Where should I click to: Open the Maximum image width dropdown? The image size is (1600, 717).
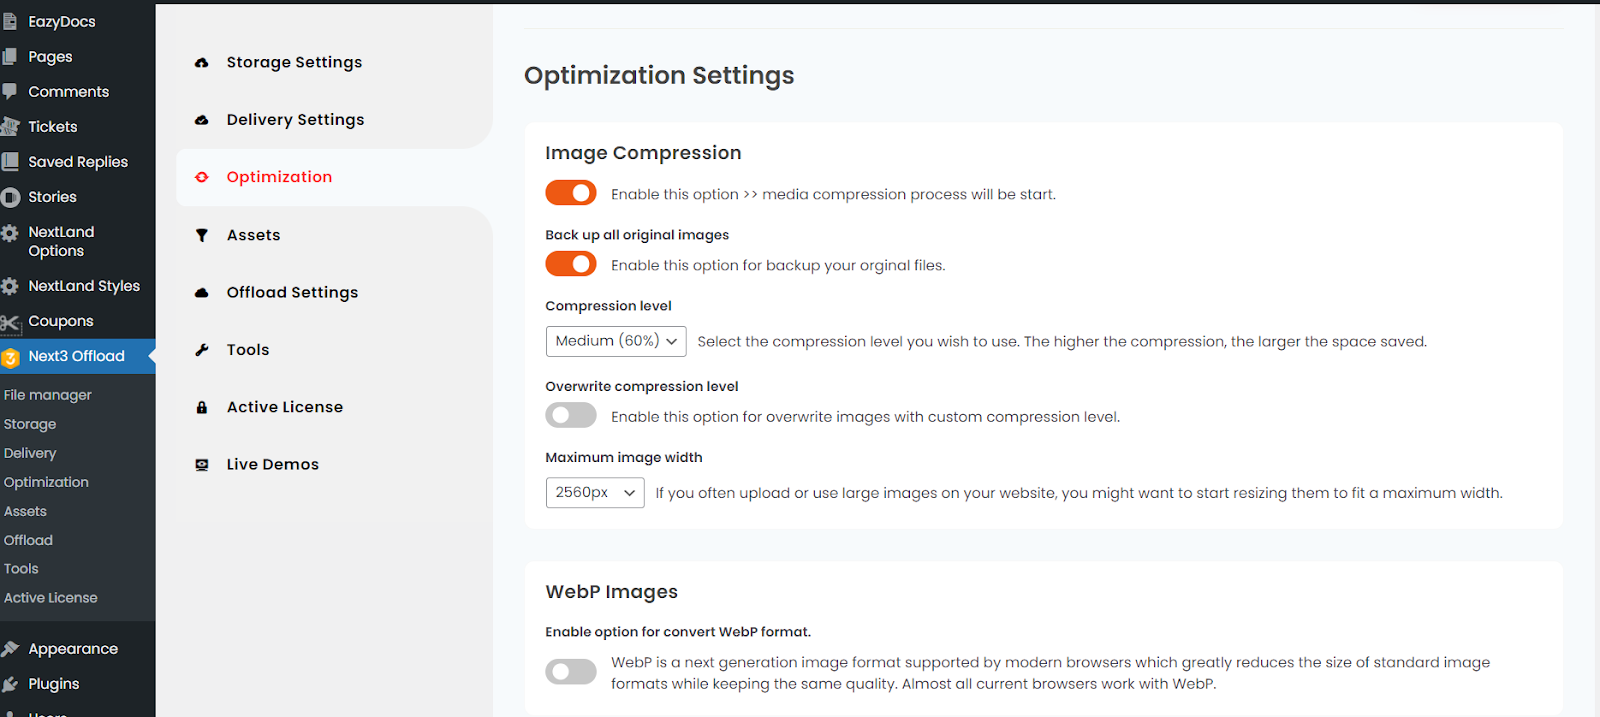[595, 492]
